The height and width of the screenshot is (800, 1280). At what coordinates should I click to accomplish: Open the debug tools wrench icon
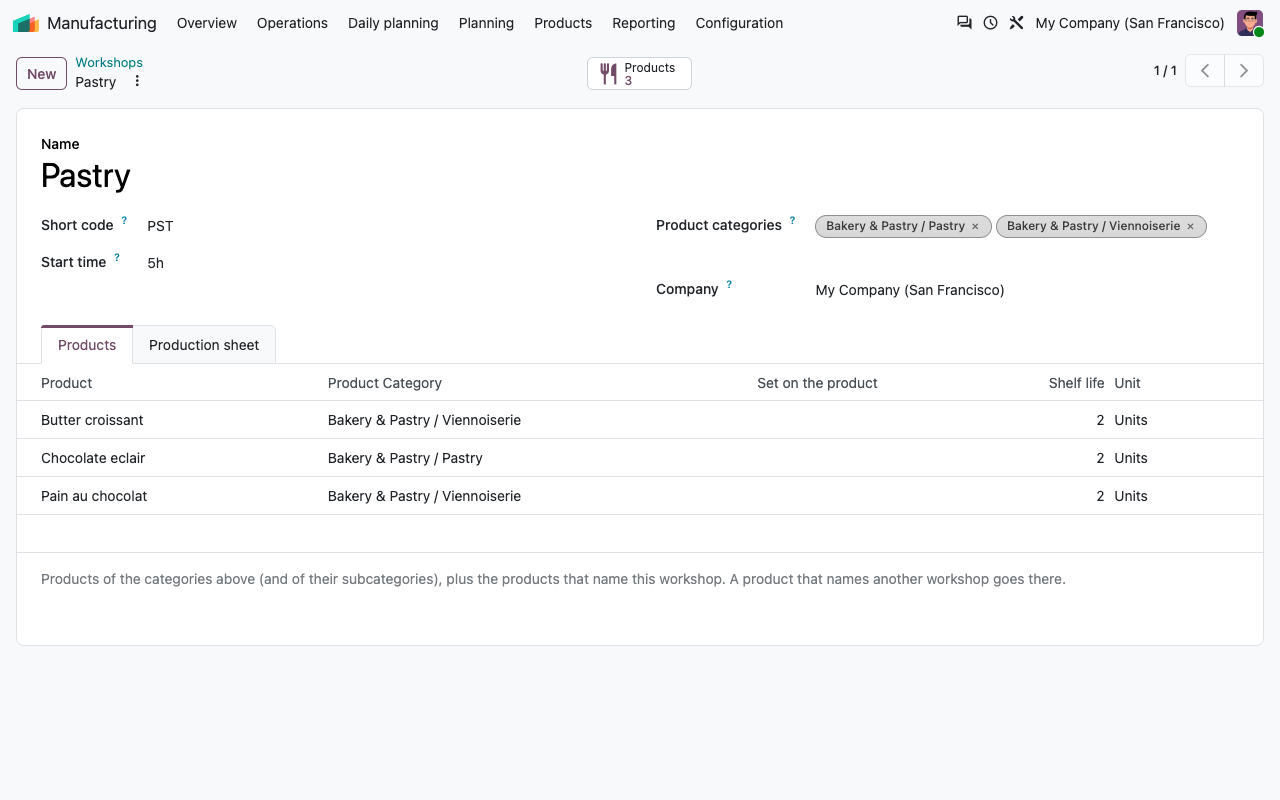point(1016,22)
